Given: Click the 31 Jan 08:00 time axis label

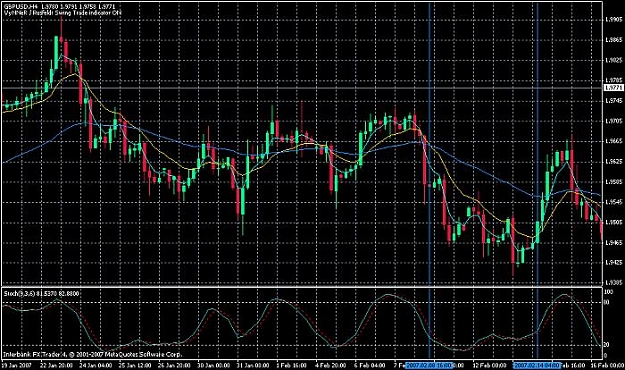Looking at the screenshot, I should [253, 365].
